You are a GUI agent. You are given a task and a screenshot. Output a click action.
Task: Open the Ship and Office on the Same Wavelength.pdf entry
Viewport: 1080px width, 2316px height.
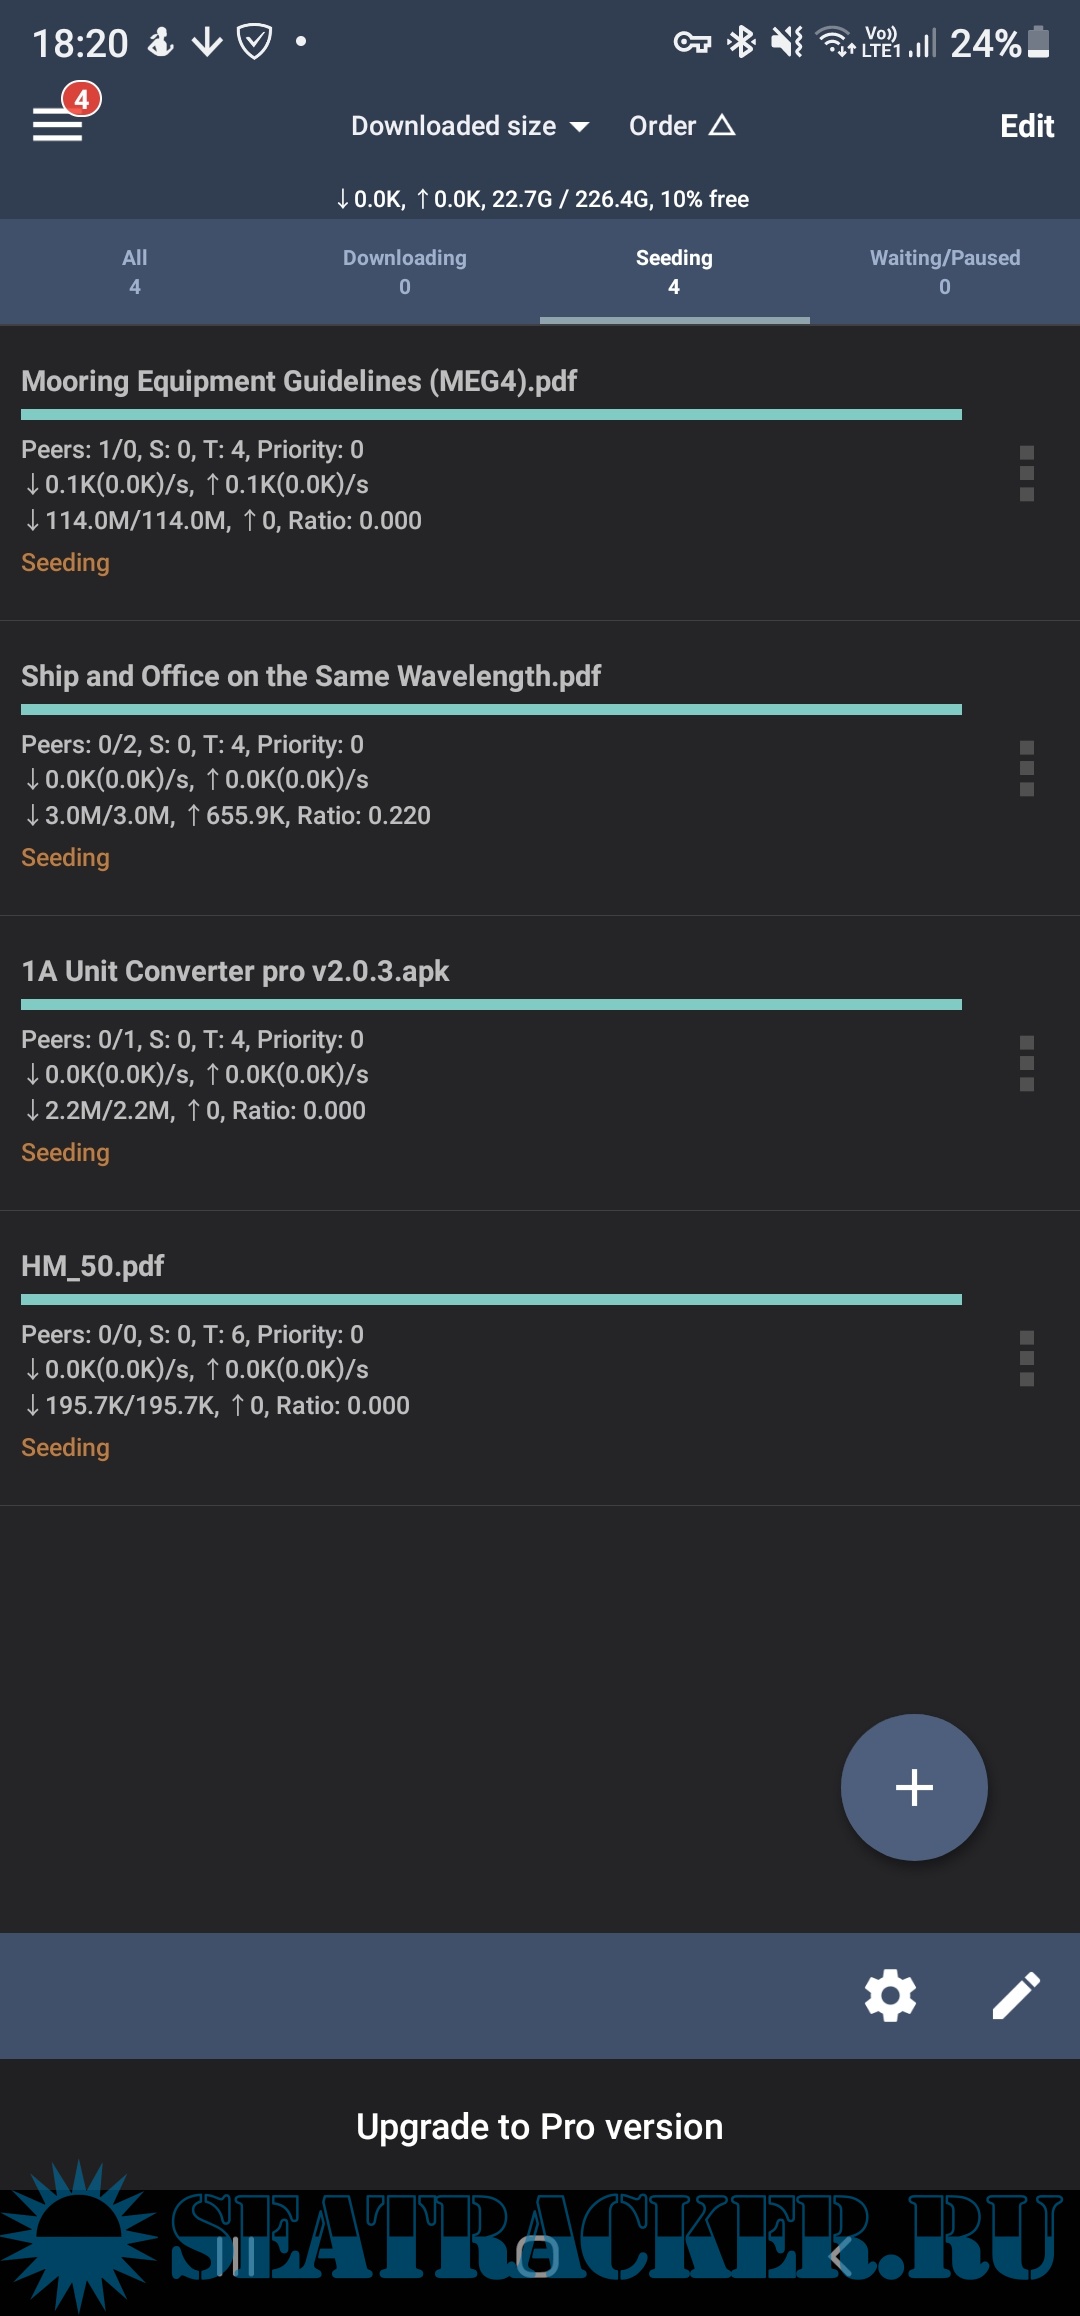311,677
